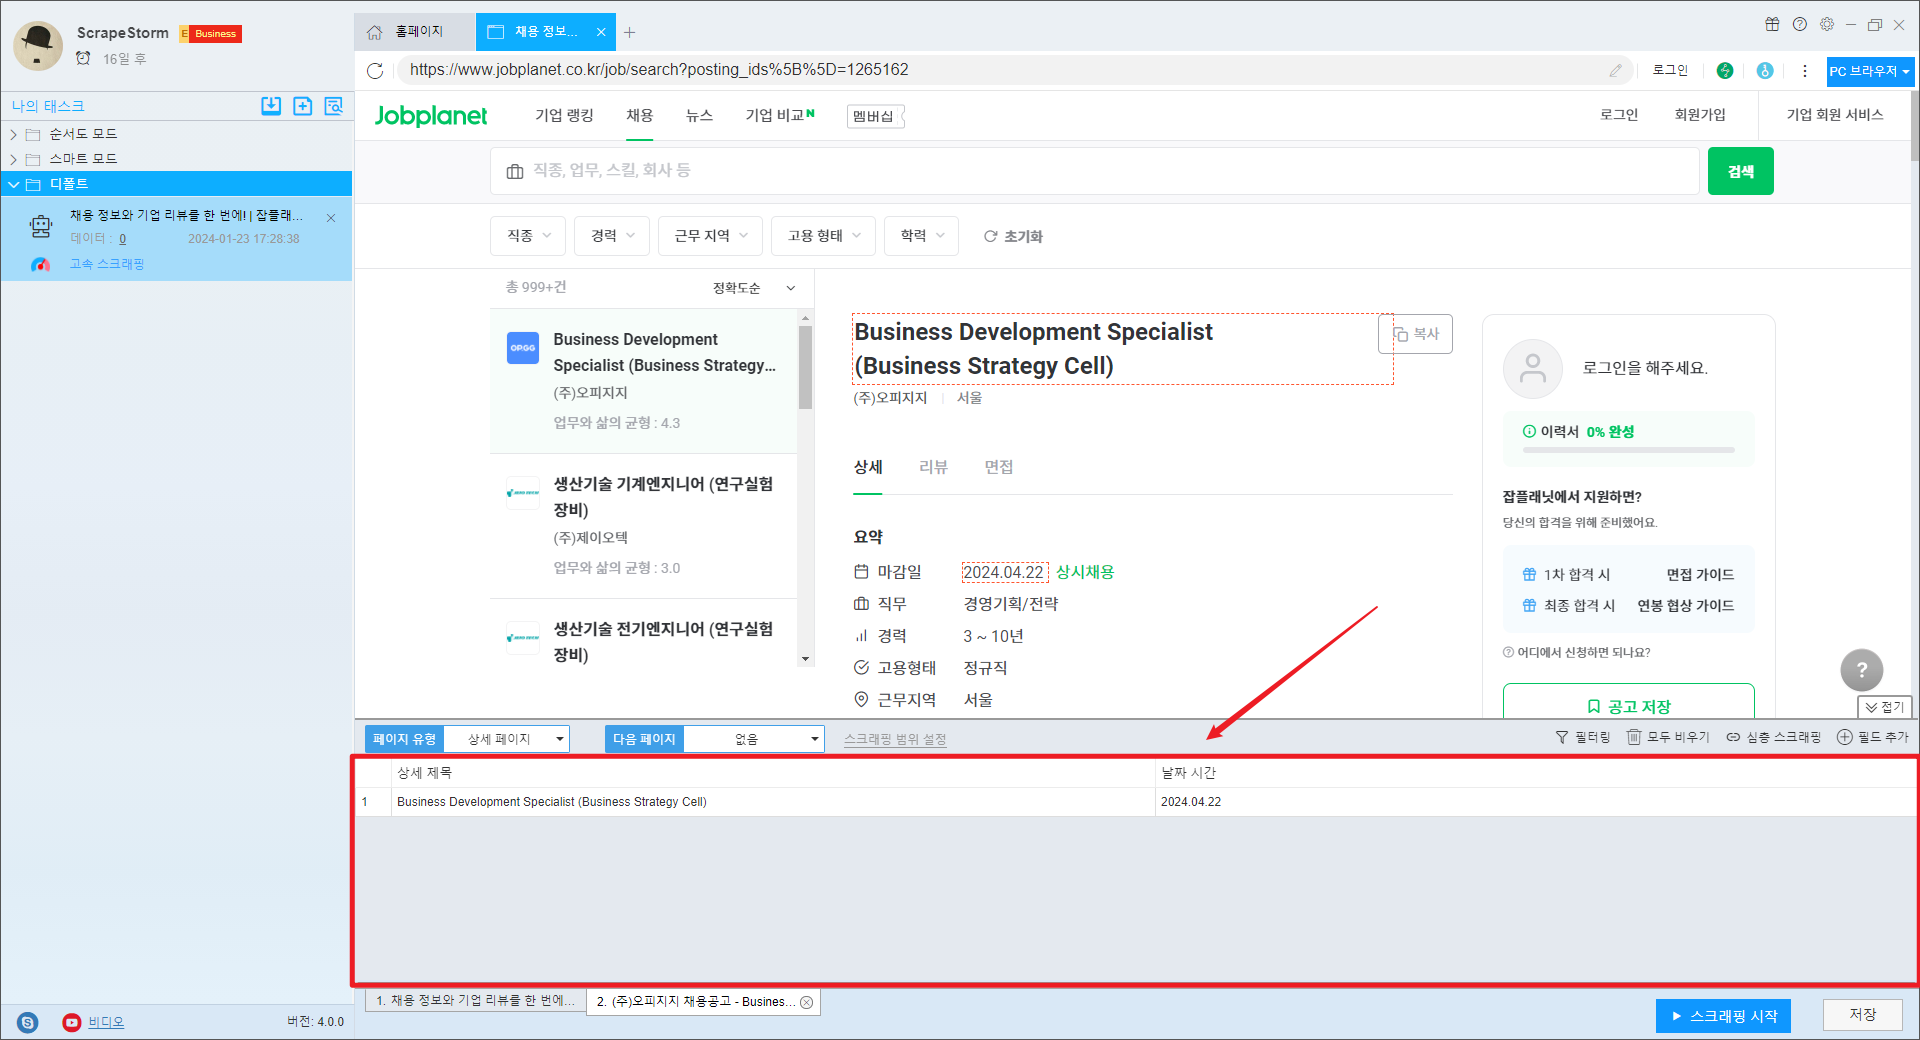Click the robot icon of the 채용 정보 task
The width and height of the screenshot is (1920, 1040).
tap(41, 227)
